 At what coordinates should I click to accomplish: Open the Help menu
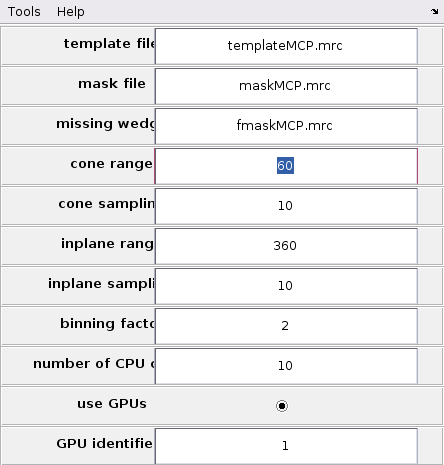click(x=71, y=12)
